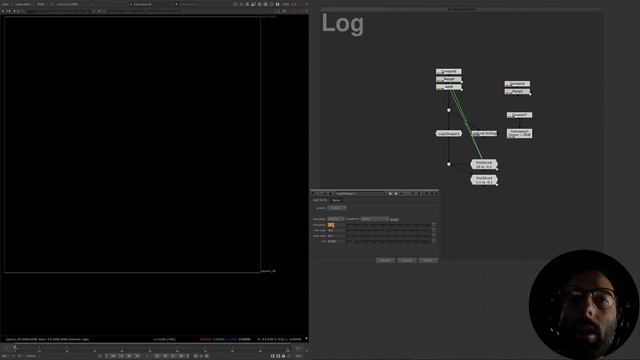640x360 pixels.
Task: Click the upper Dot node on the pipe
Action: click(x=449, y=110)
